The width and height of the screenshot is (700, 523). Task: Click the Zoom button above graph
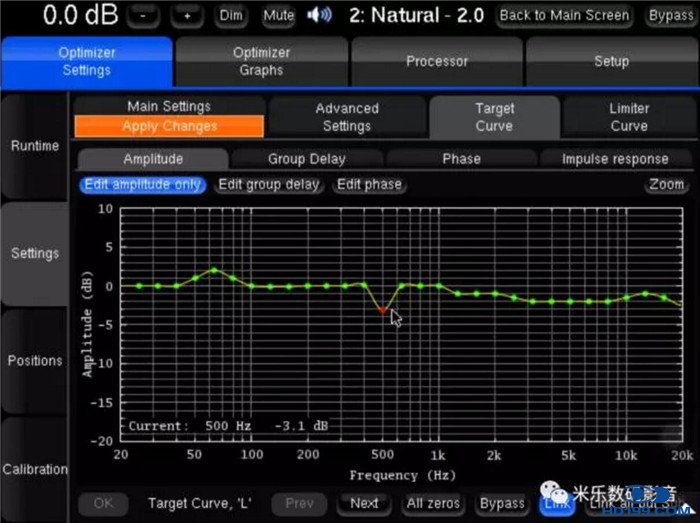[x=666, y=184]
